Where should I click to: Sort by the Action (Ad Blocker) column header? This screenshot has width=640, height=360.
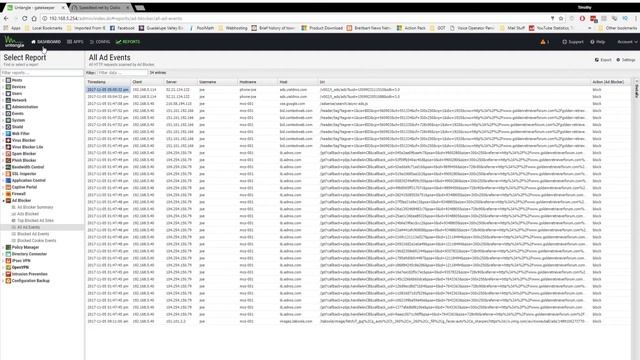coord(610,82)
